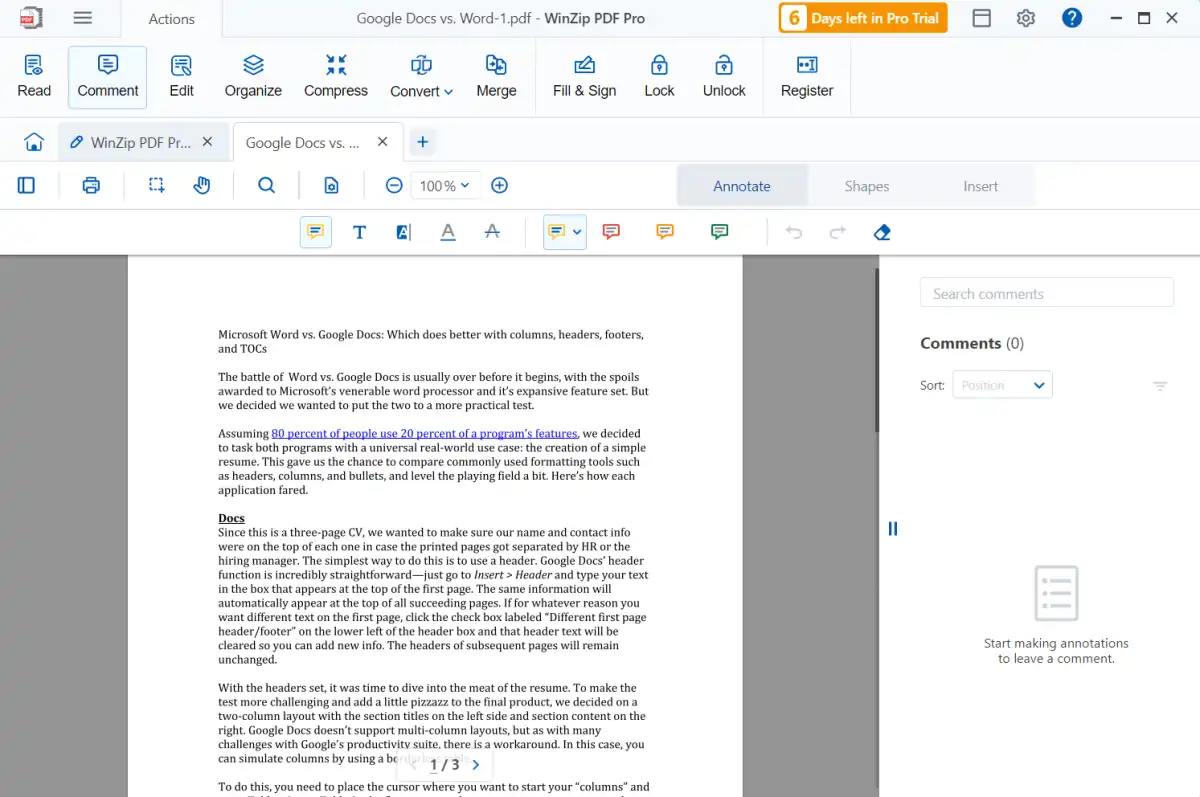This screenshot has height=797, width=1200.
Task: Choose the strikethrough text annotation
Action: 492,232
